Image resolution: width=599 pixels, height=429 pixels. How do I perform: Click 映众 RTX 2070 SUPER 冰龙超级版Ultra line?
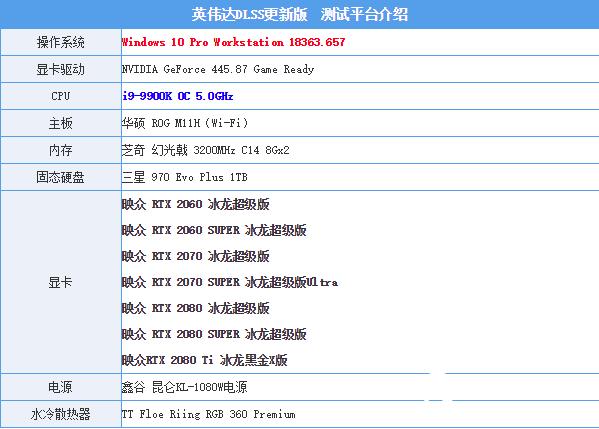point(230,282)
